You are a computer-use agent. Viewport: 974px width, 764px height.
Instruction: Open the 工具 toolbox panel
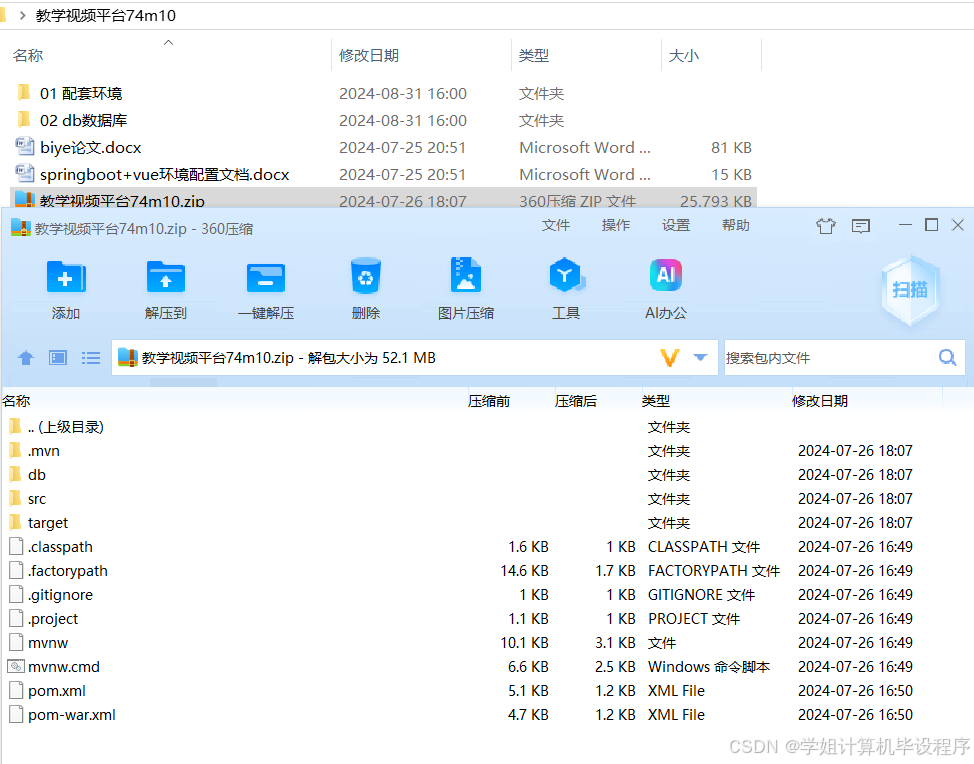tap(565, 289)
